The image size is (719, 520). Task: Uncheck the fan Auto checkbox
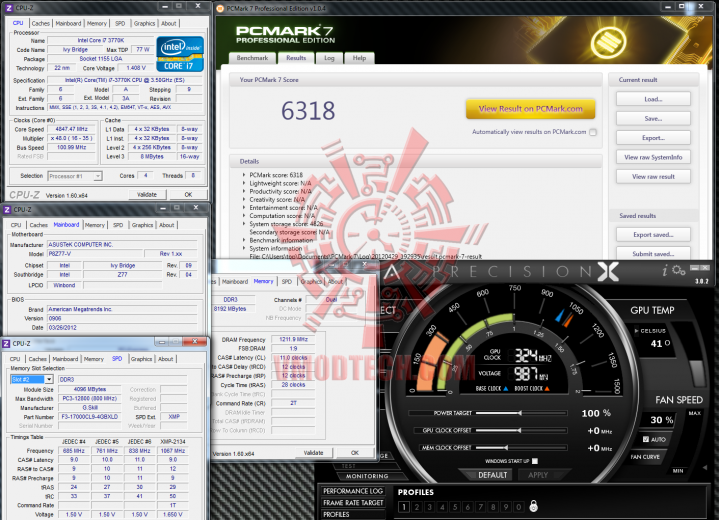[646, 439]
